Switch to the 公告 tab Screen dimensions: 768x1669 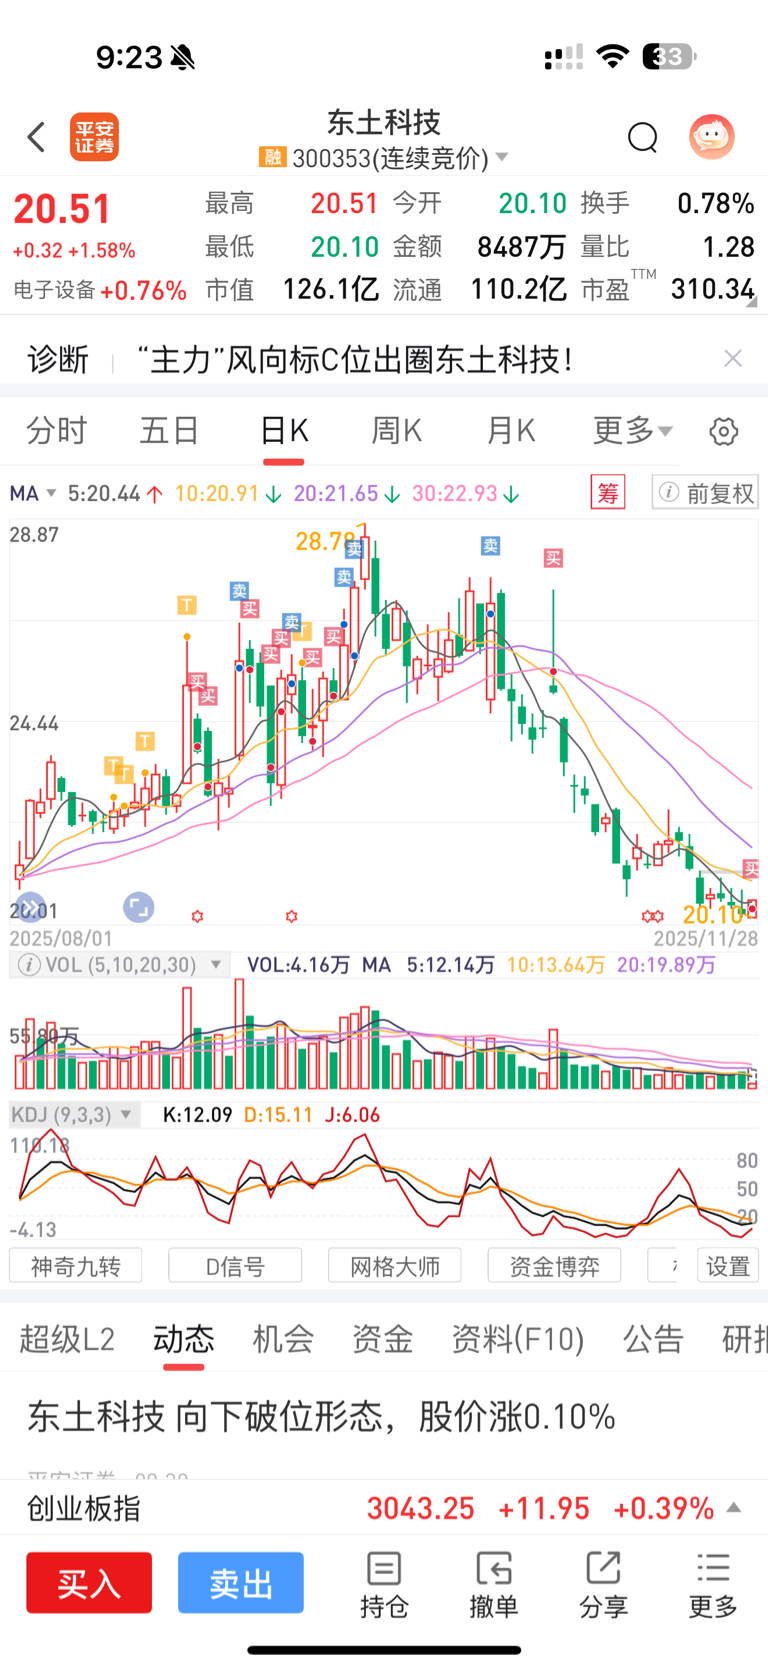coord(653,1339)
